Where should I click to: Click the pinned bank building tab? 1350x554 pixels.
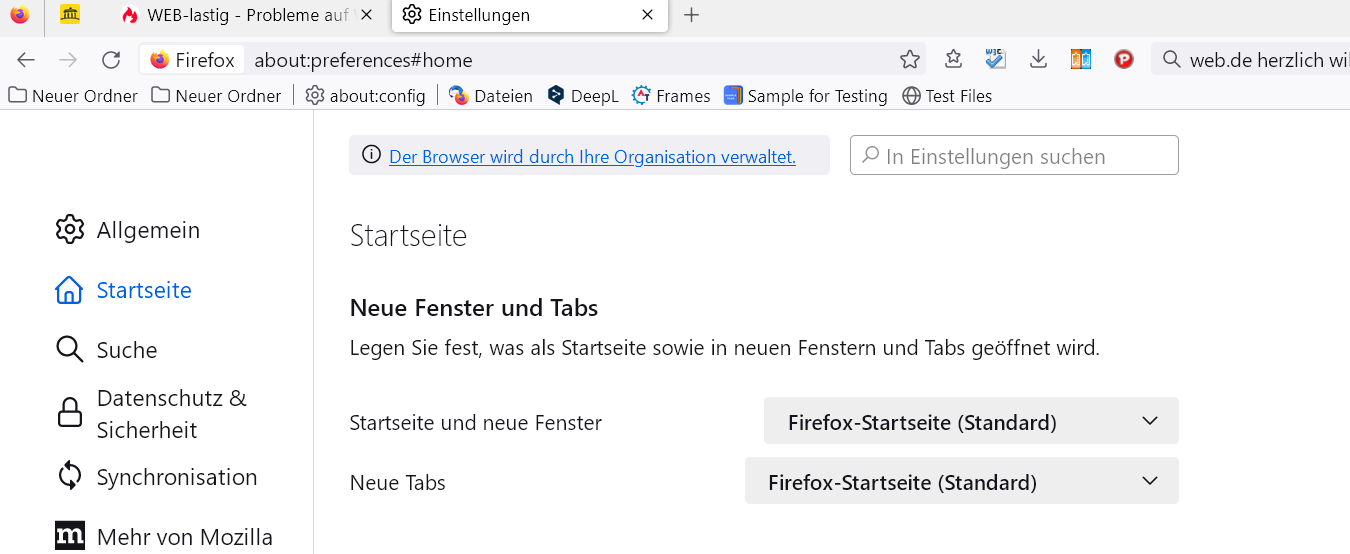tap(70, 15)
